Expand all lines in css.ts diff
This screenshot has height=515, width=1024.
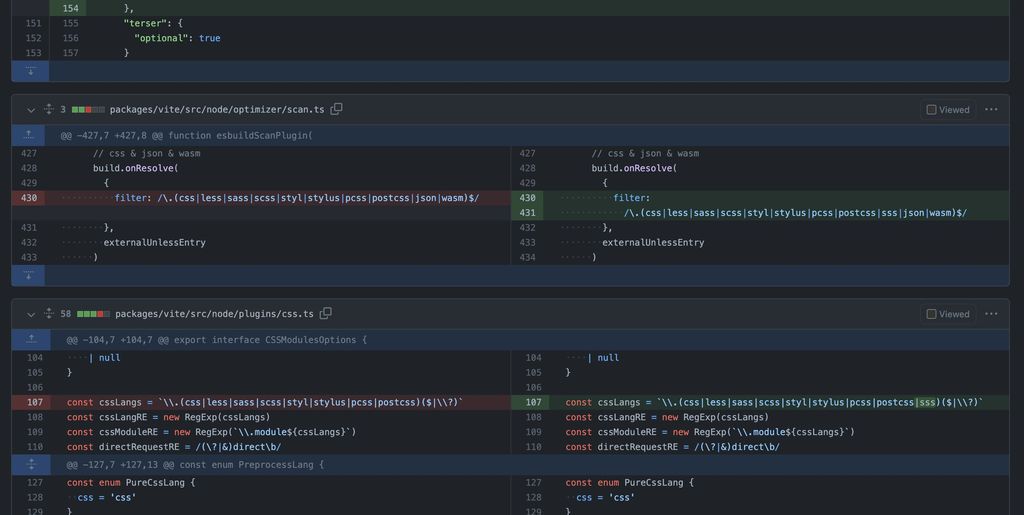pos(48,313)
